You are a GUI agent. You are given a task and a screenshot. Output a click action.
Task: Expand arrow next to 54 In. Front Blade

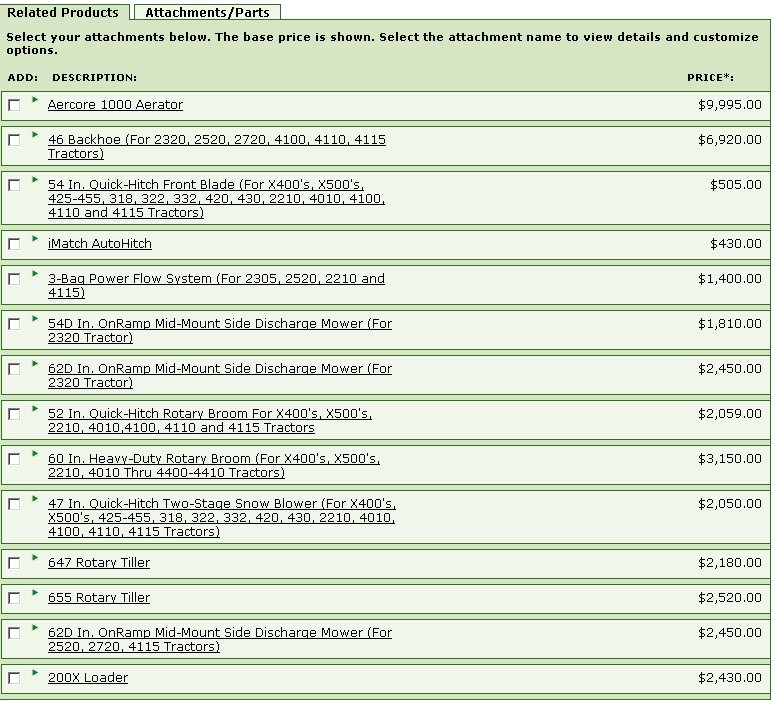pyautogui.click(x=35, y=179)
